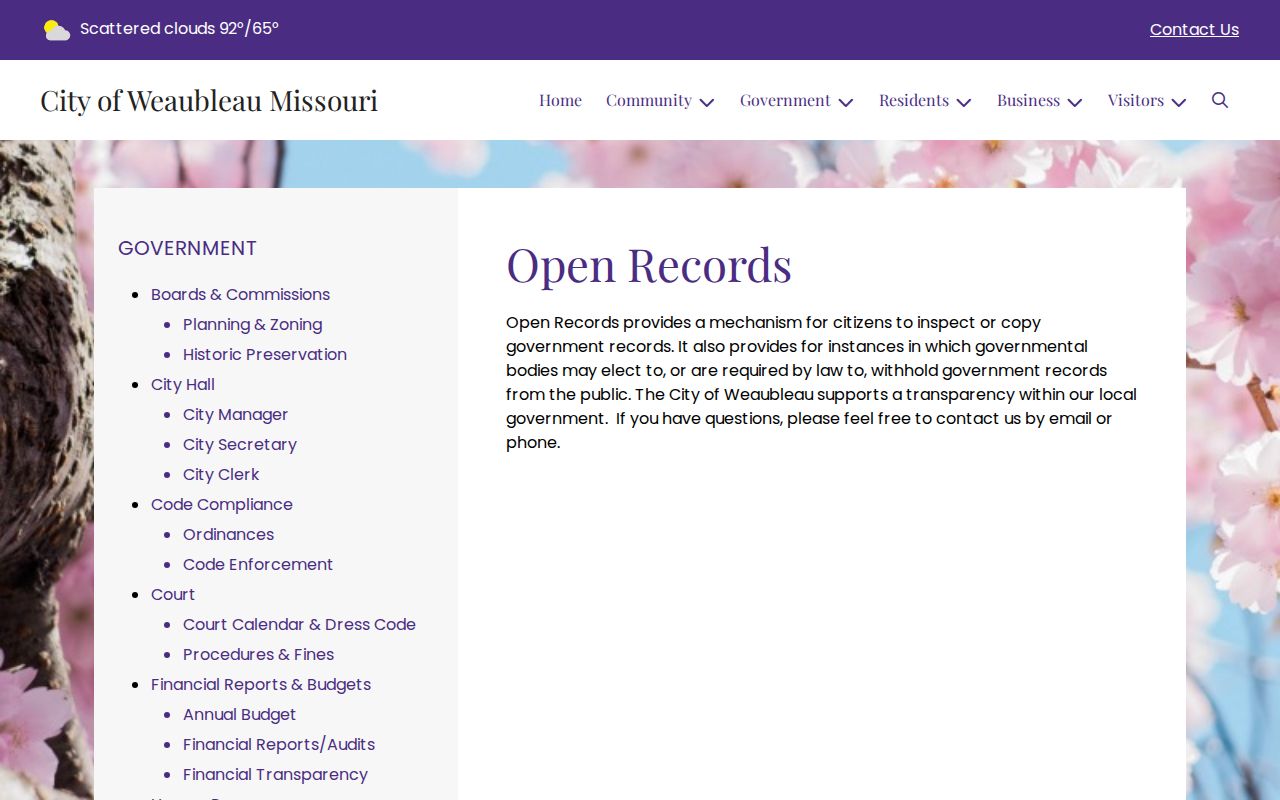The image size is (1280, 800).
Task: Click the Contact Us link
Action: [1194, 30]
